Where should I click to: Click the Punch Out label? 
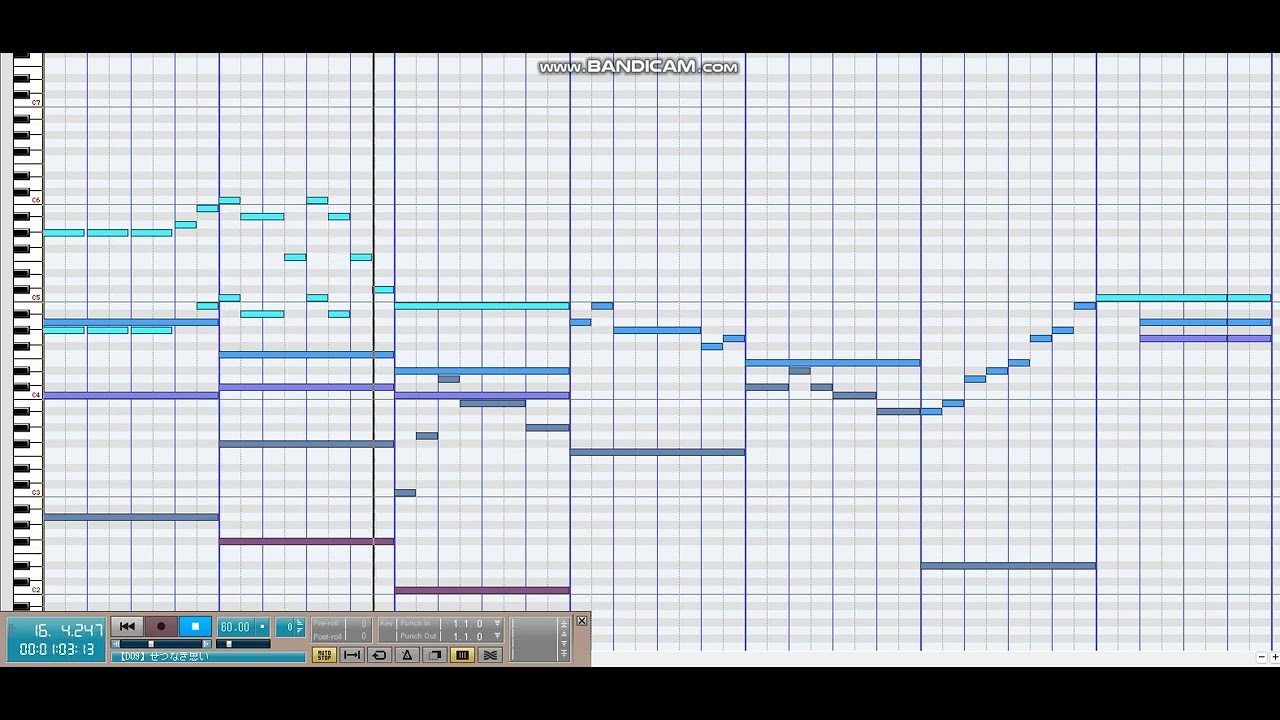(x=417, y=636)
